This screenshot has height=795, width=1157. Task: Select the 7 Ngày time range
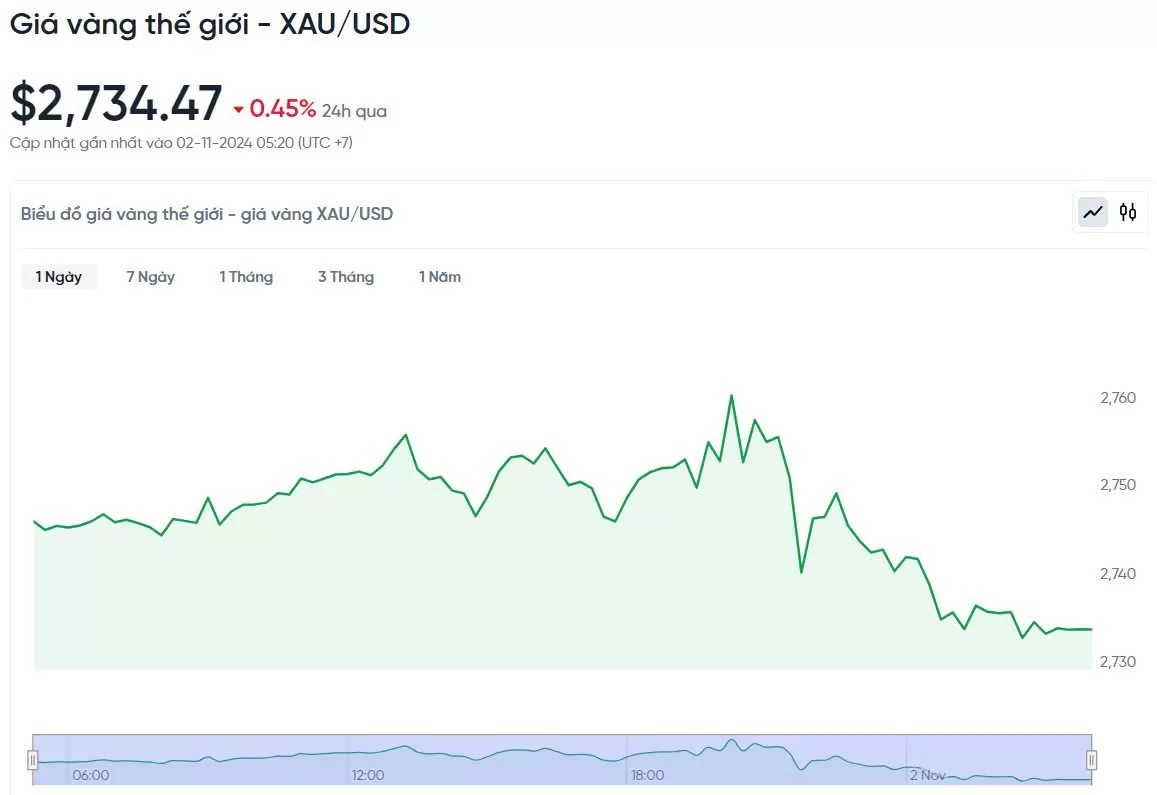click(x=151, y=277)
